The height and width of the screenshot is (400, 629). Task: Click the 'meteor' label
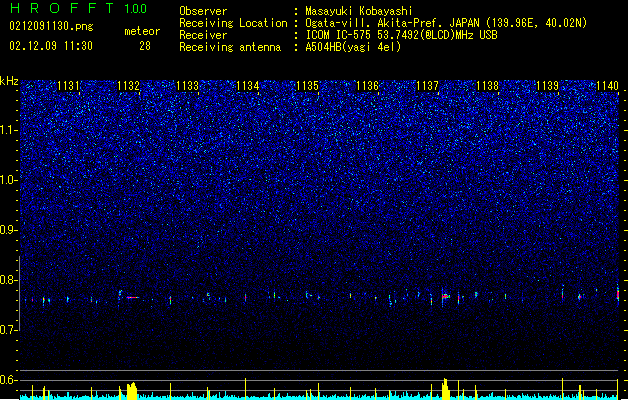(142, 31)
